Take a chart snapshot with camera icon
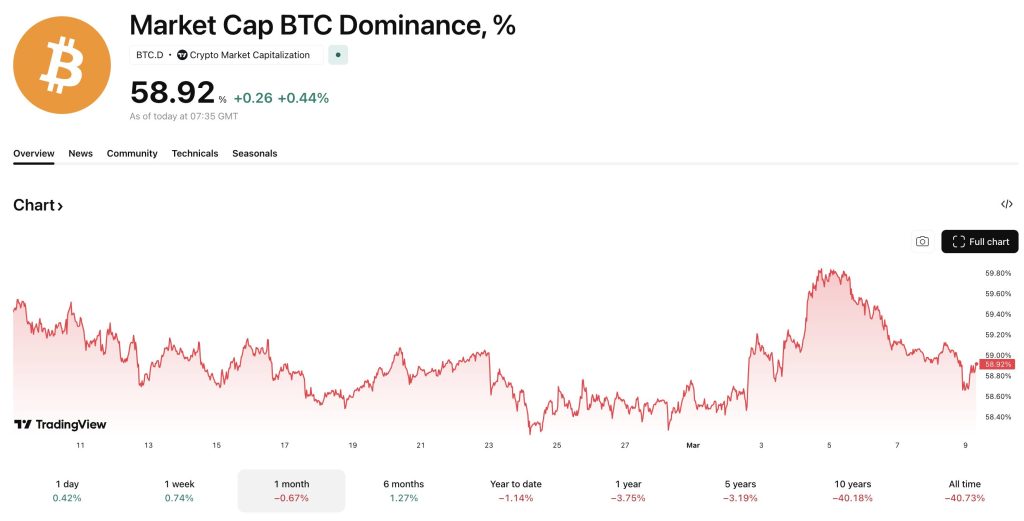The height and width of the screenshot is (521, 1024). [x=922, y=241]
